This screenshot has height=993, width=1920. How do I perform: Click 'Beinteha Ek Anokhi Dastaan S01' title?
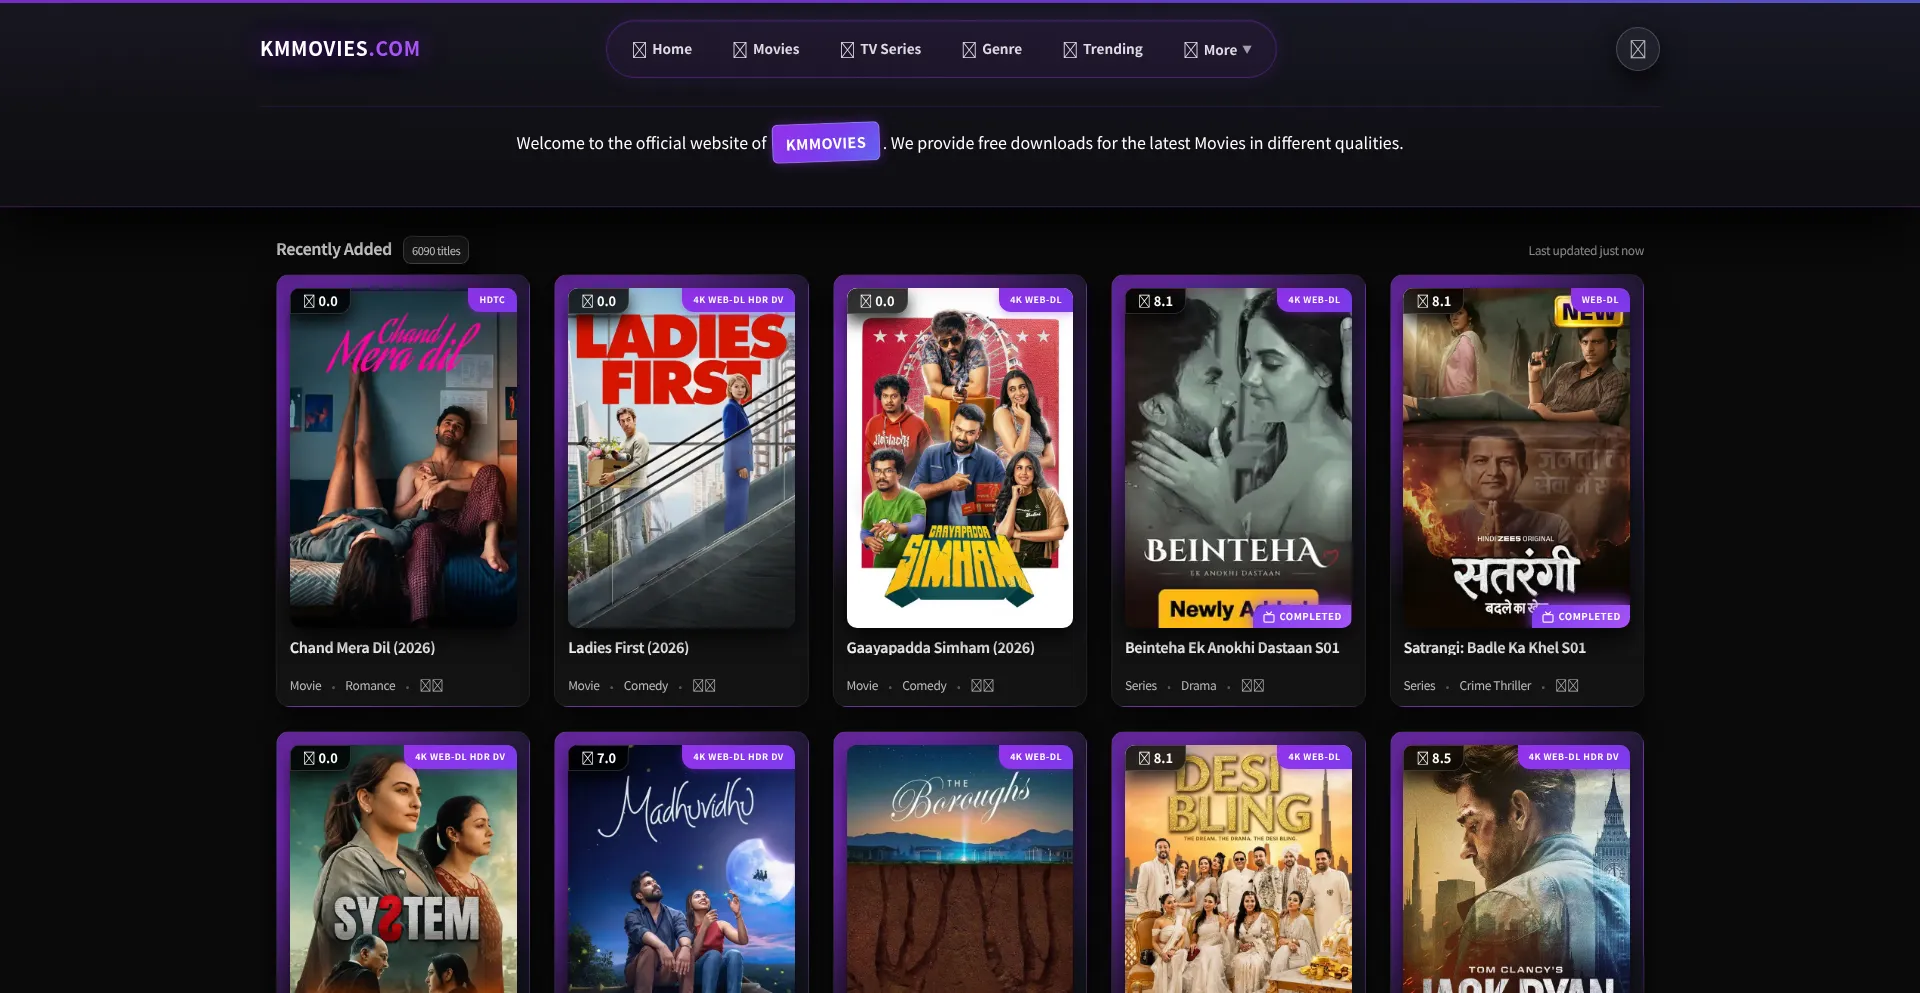tap(1232, 648)
